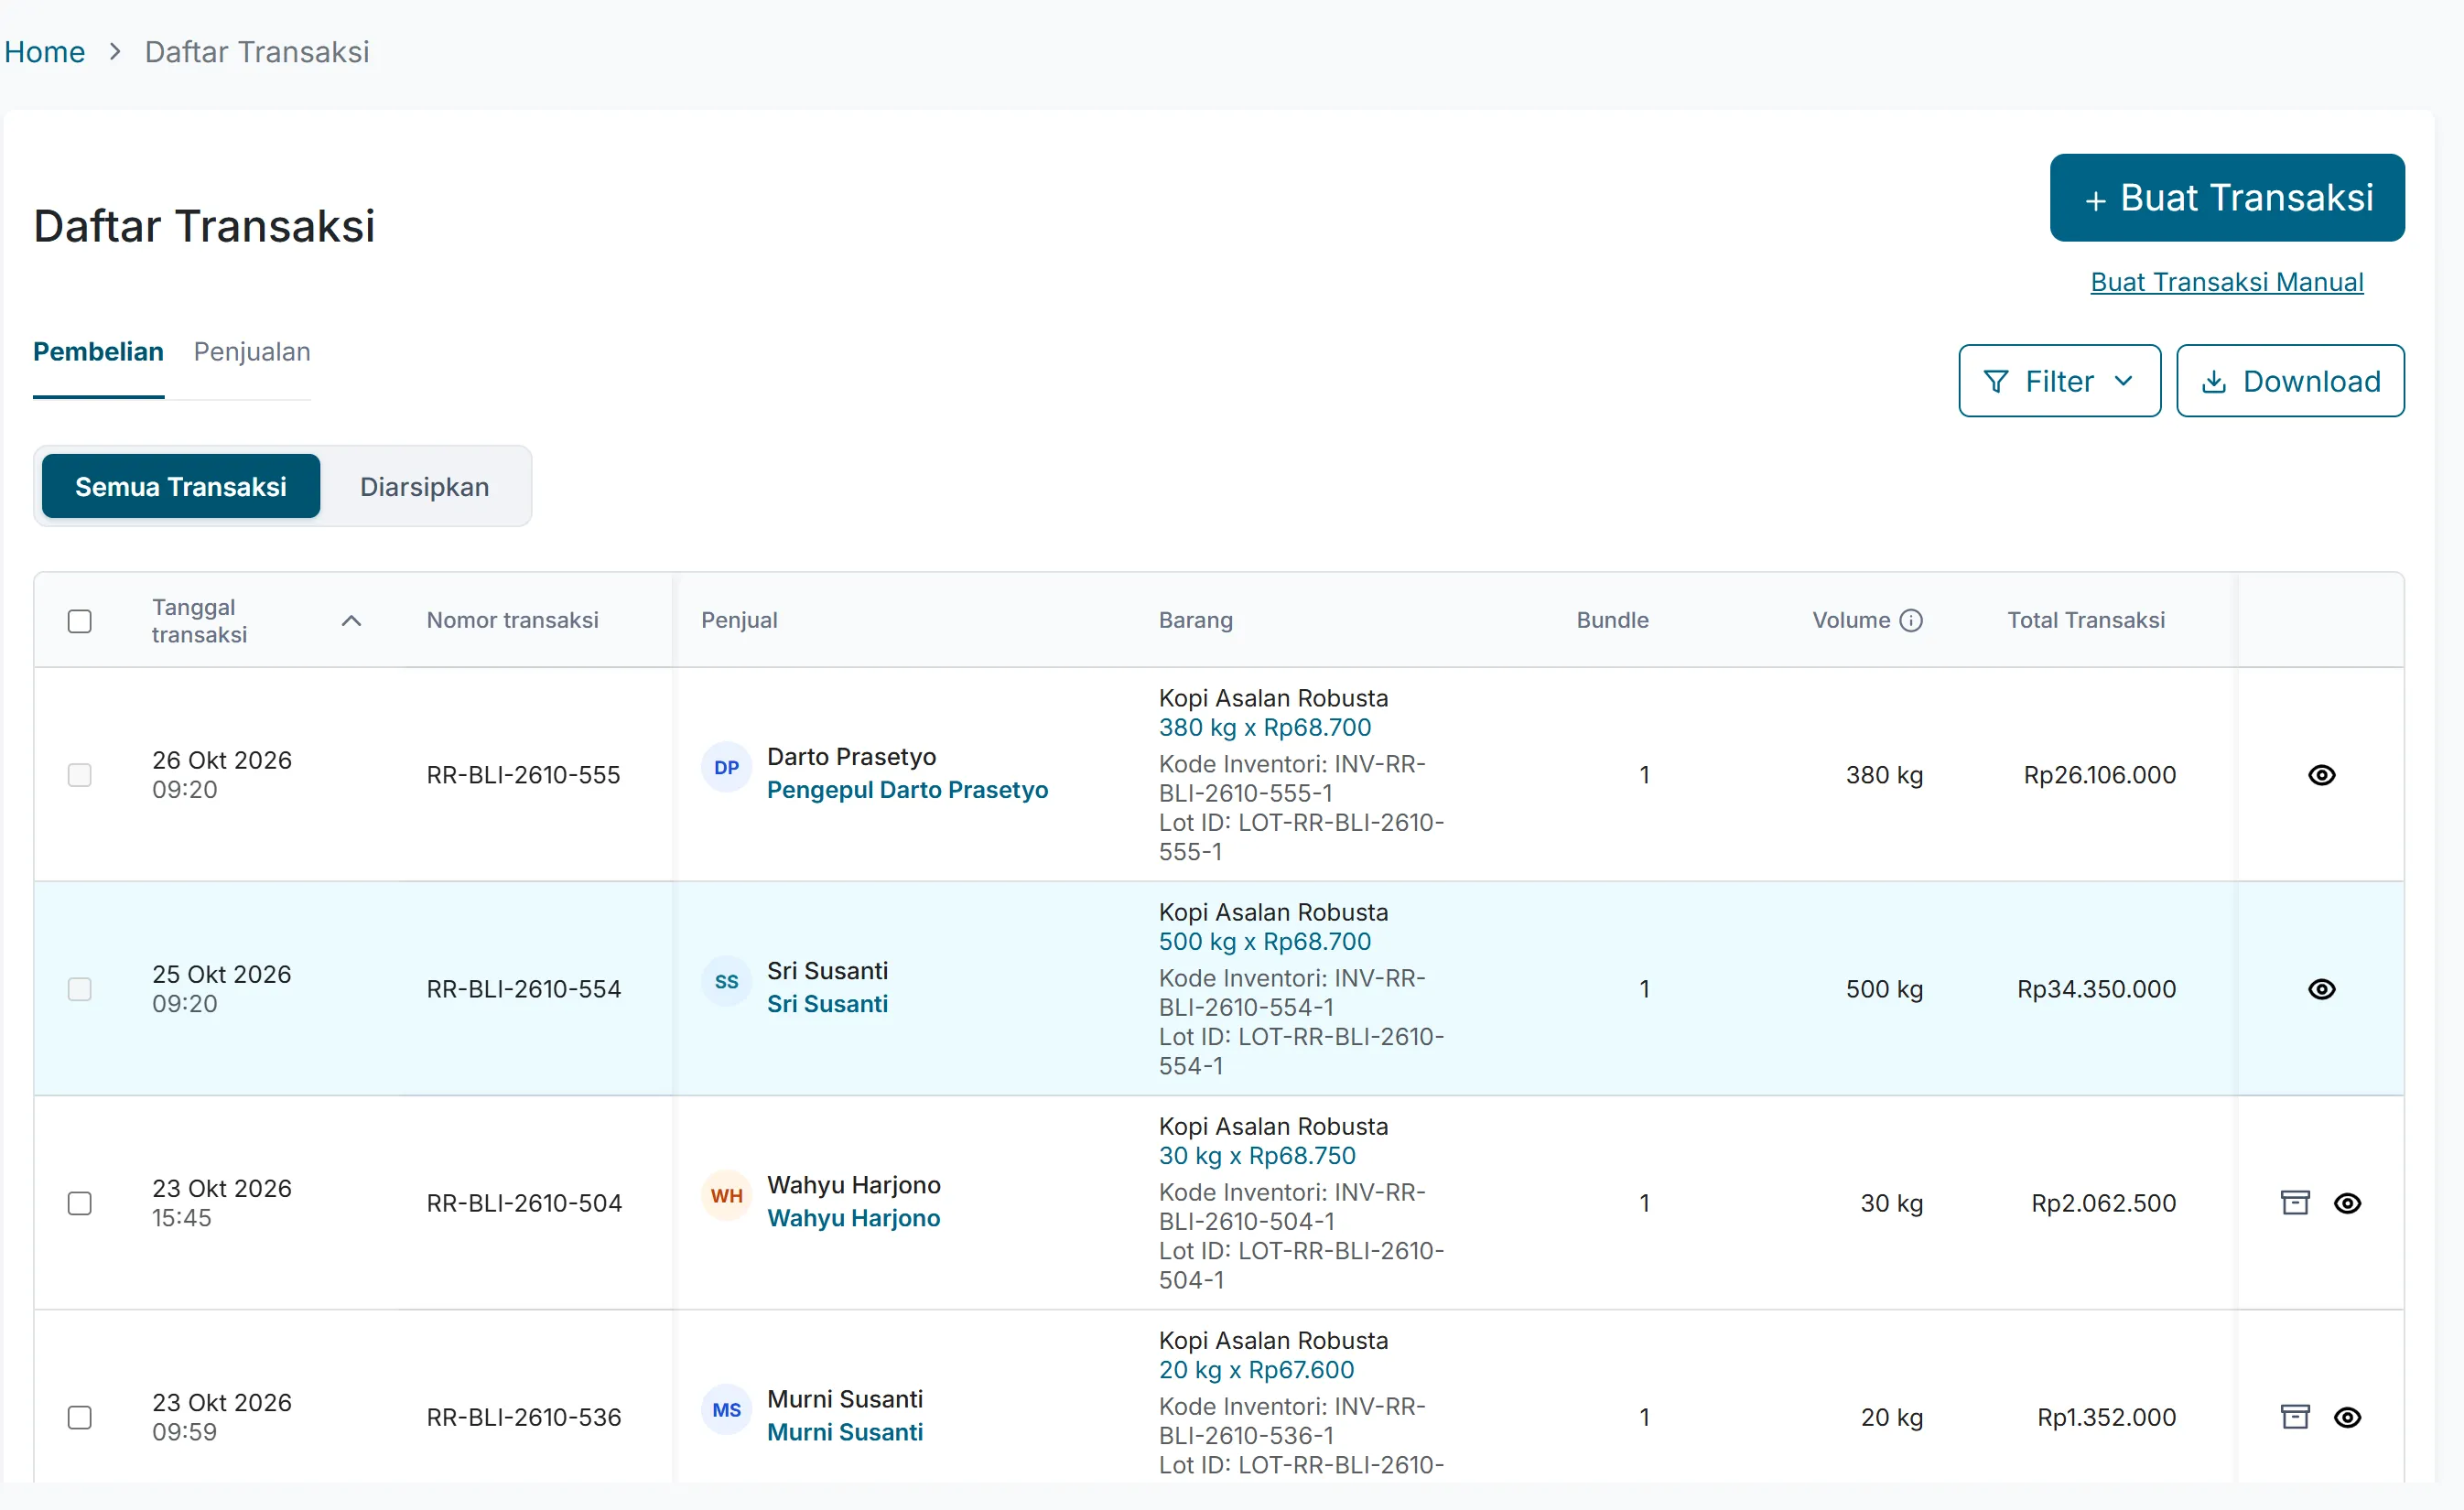This screenshot has width=2464, height=1510.
Task: Open the blue Murni Susanti seller link
Action: [845, 1432]
